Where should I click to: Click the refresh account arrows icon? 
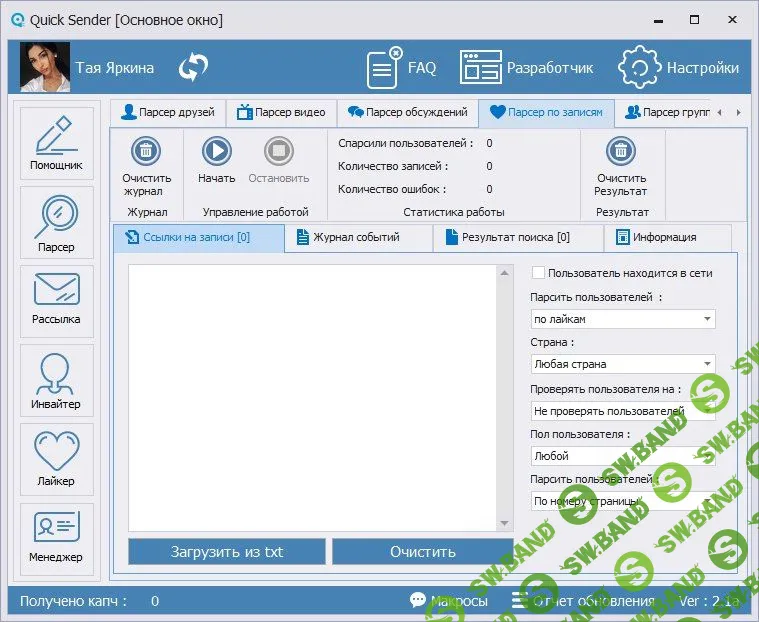click(193, 67)
